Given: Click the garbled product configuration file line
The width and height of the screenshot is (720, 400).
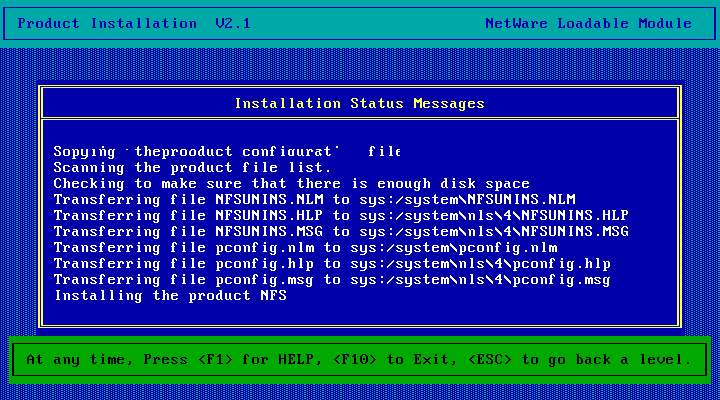Looking at the screenshot, I should coord(227,152).
